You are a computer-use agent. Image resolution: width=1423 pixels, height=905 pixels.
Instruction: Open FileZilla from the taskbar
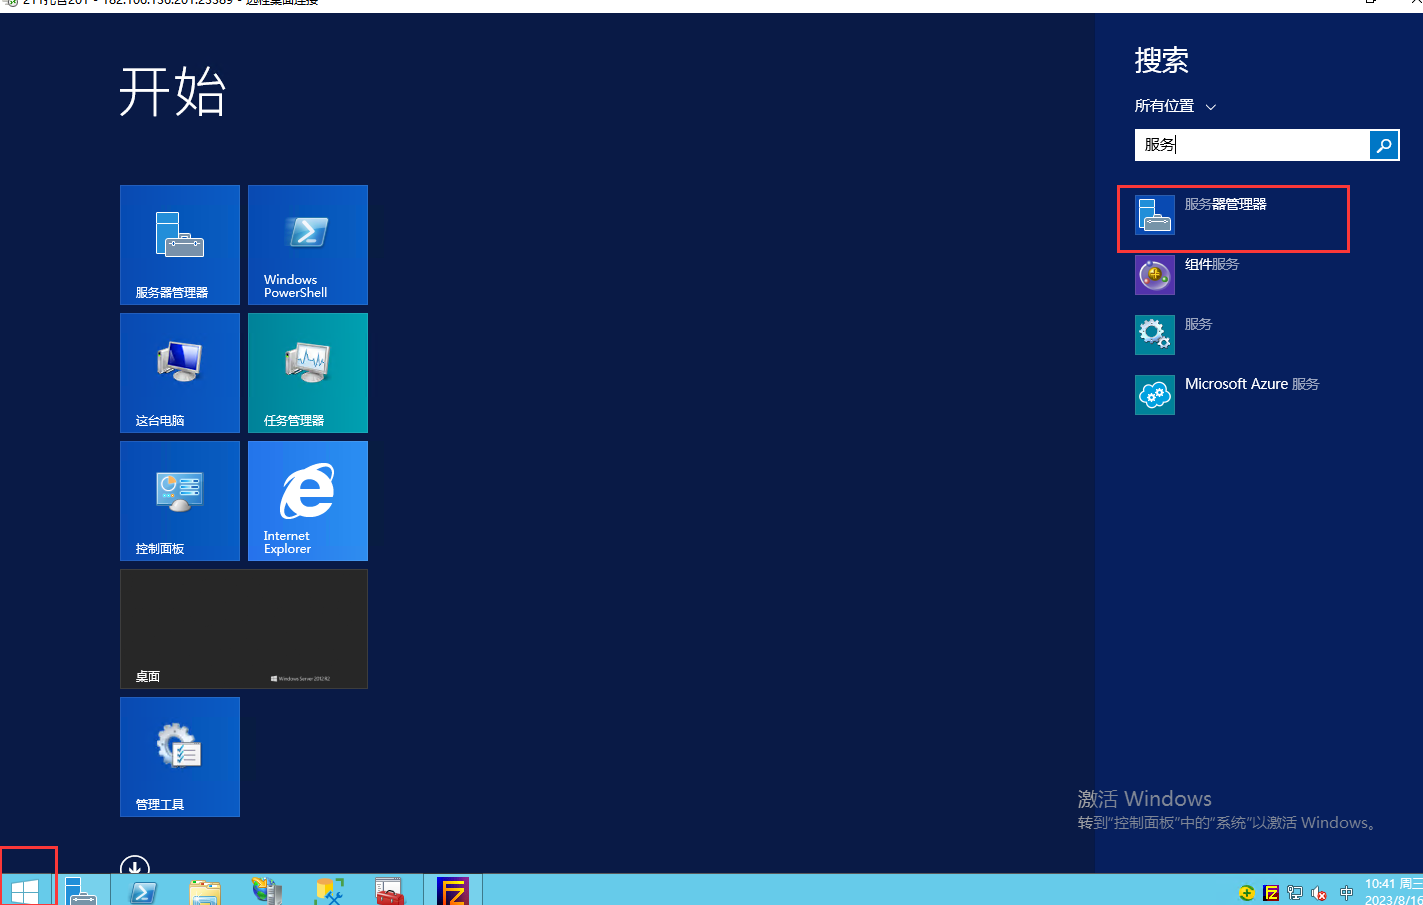coord(453,890)
